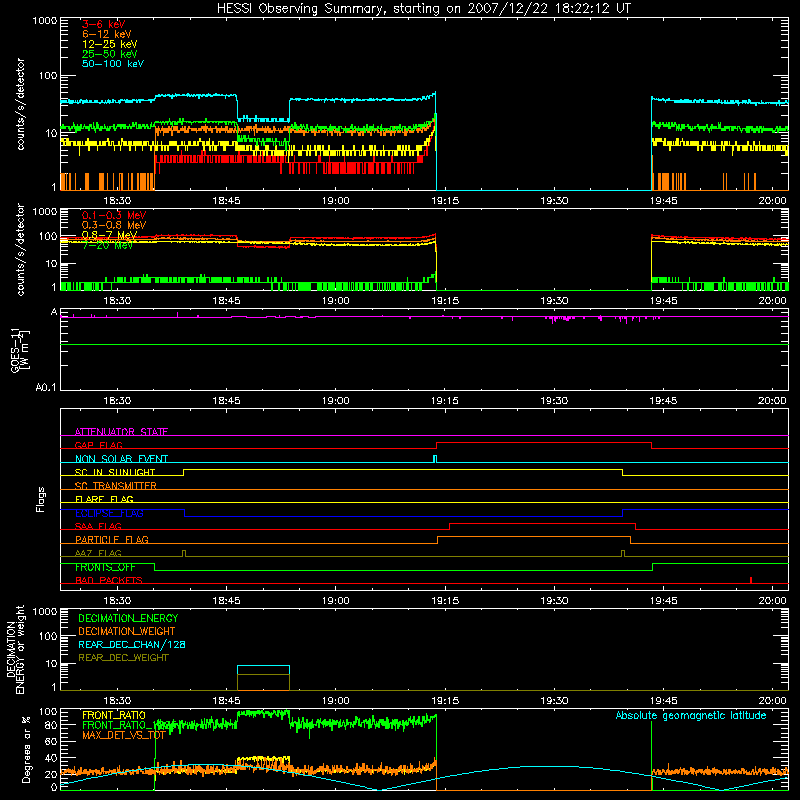Click the red BAD_PACKETS spike near 20:00
Screen dimensions: 800x800
coord(751,580)
